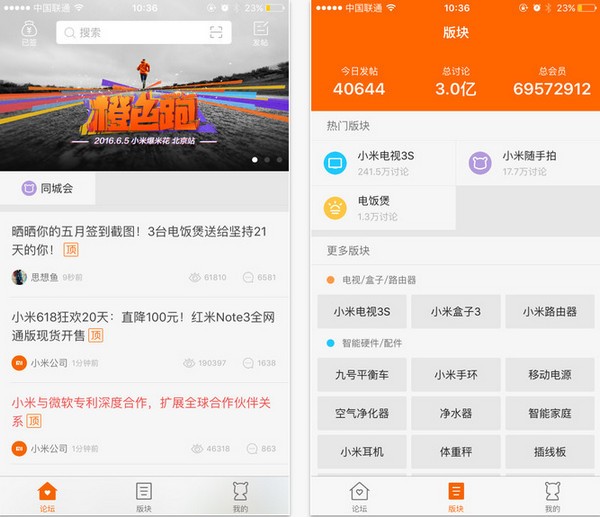The width and height of the screenshot is (600, 517).
Task: Open post 小米618狂欢20天
Action: (x=144, y=340)
